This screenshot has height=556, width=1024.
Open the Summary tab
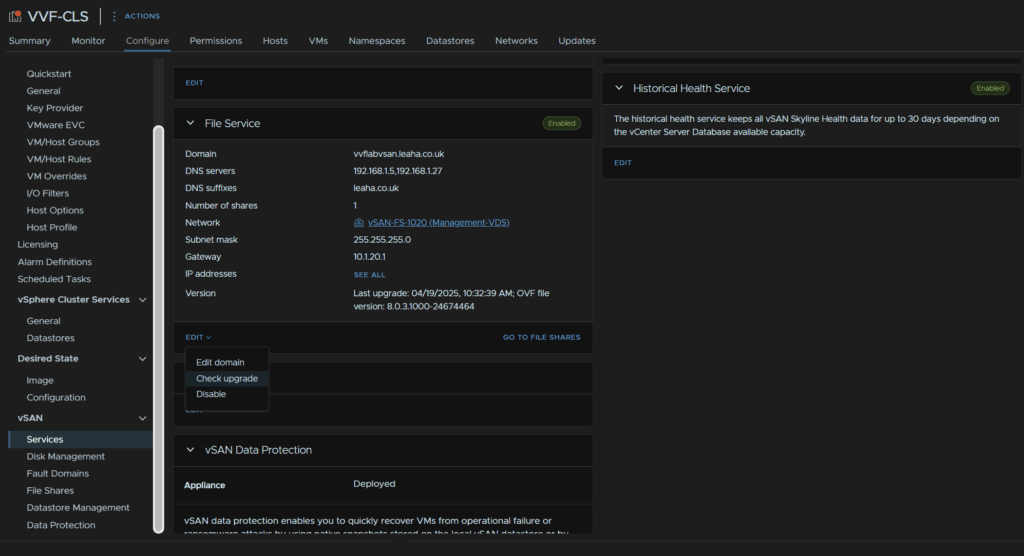click(29, 41)
